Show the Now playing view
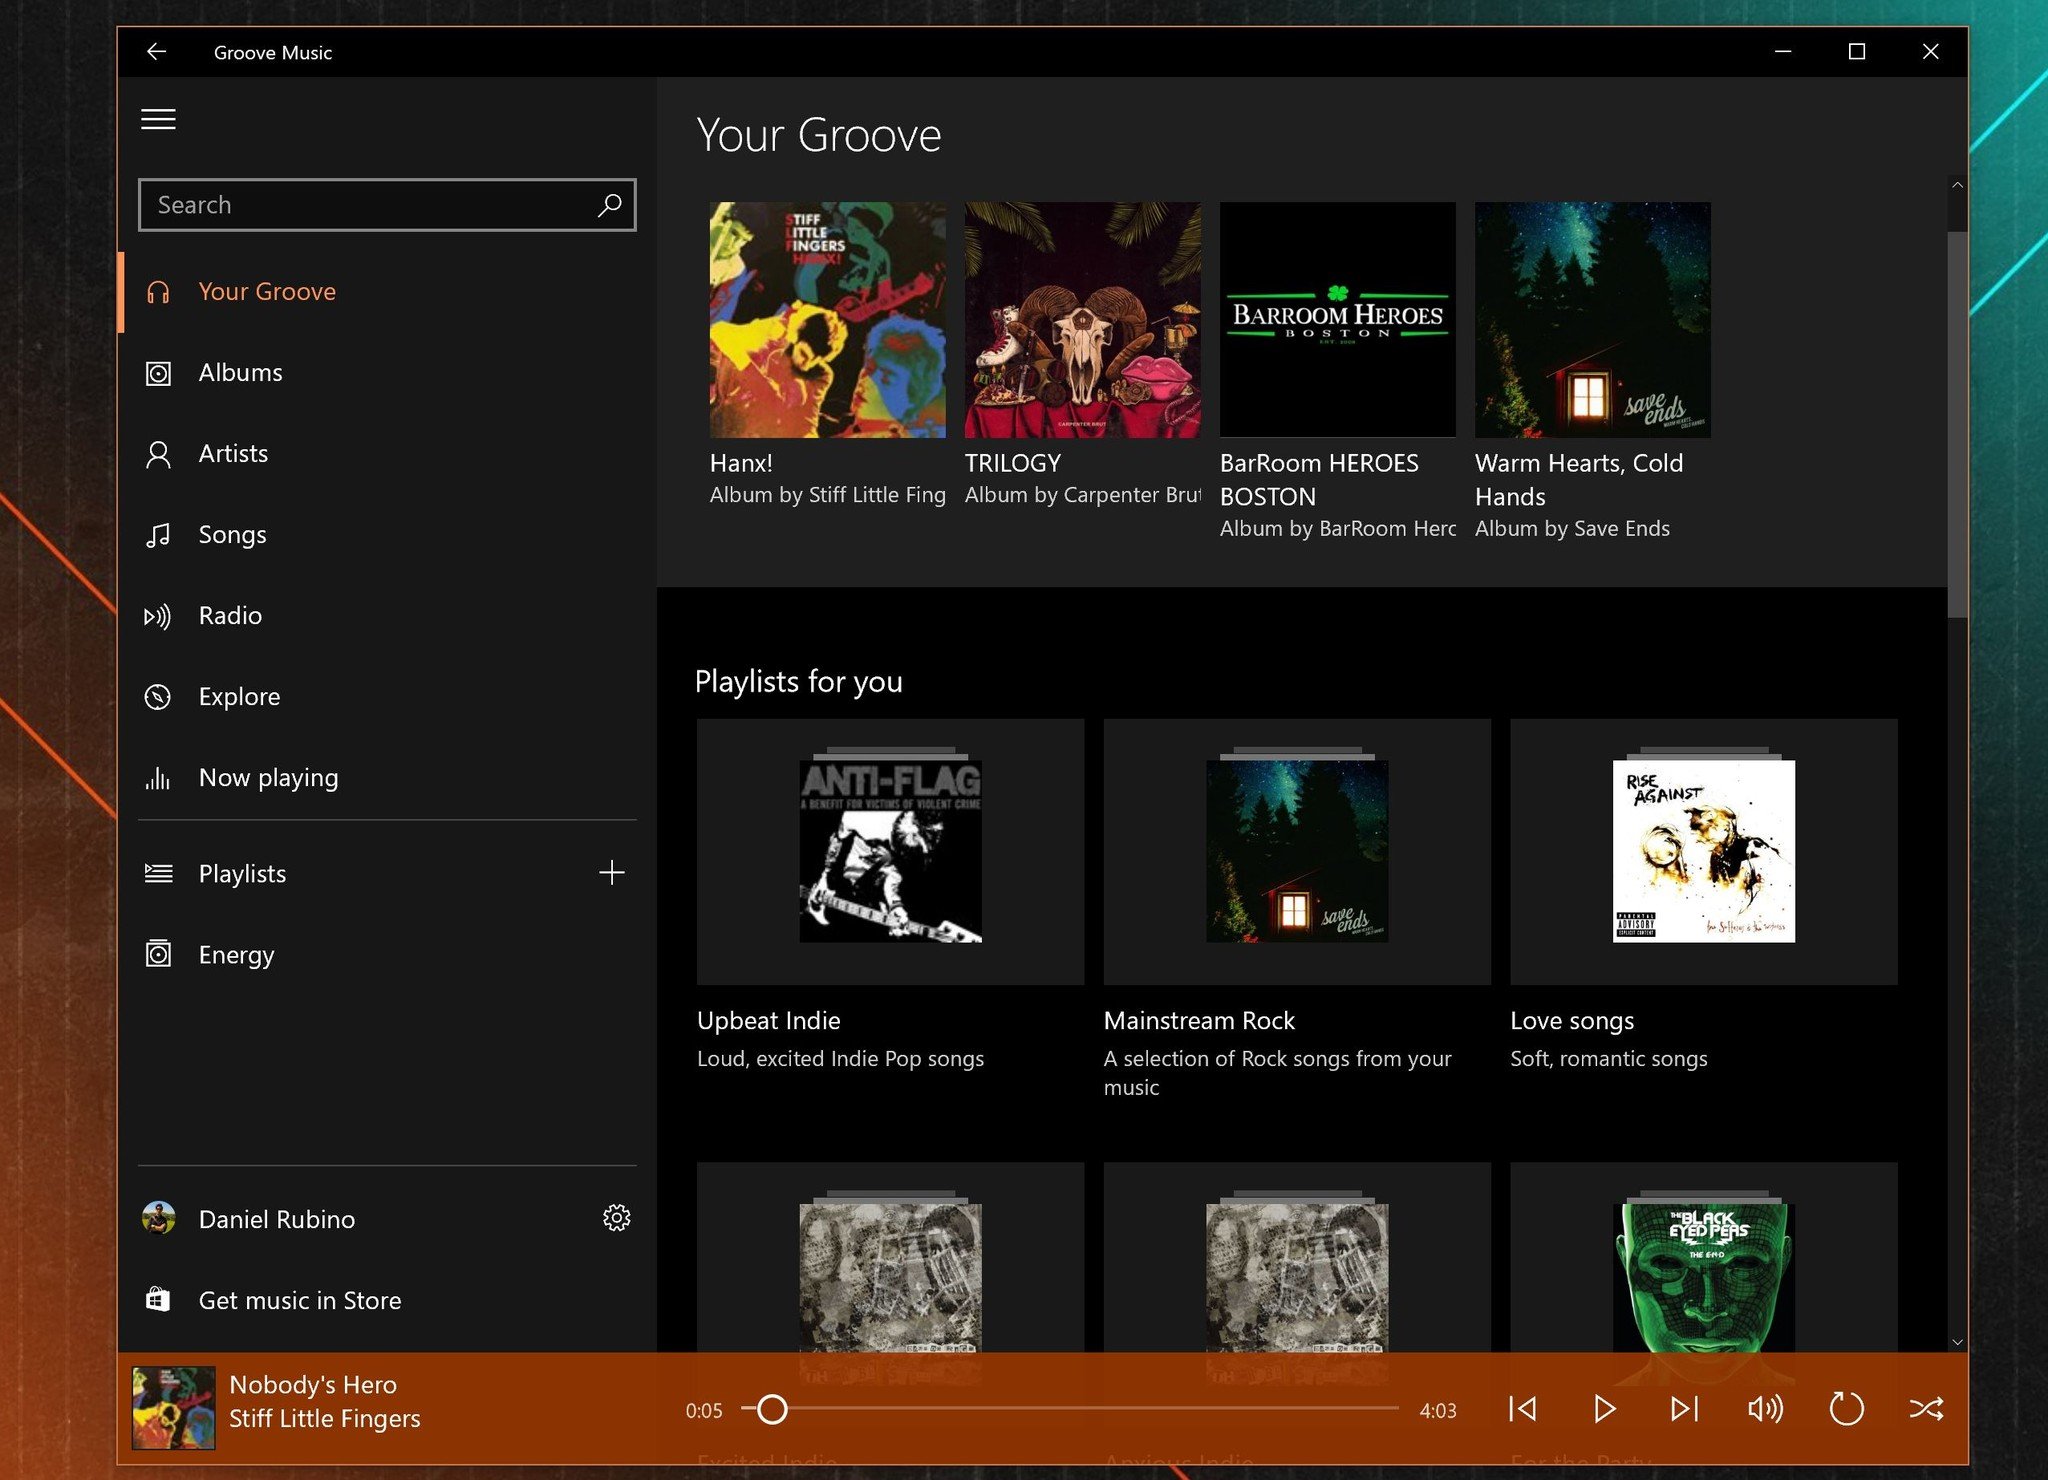2048x1480 pixels. [x=268, y=778]
